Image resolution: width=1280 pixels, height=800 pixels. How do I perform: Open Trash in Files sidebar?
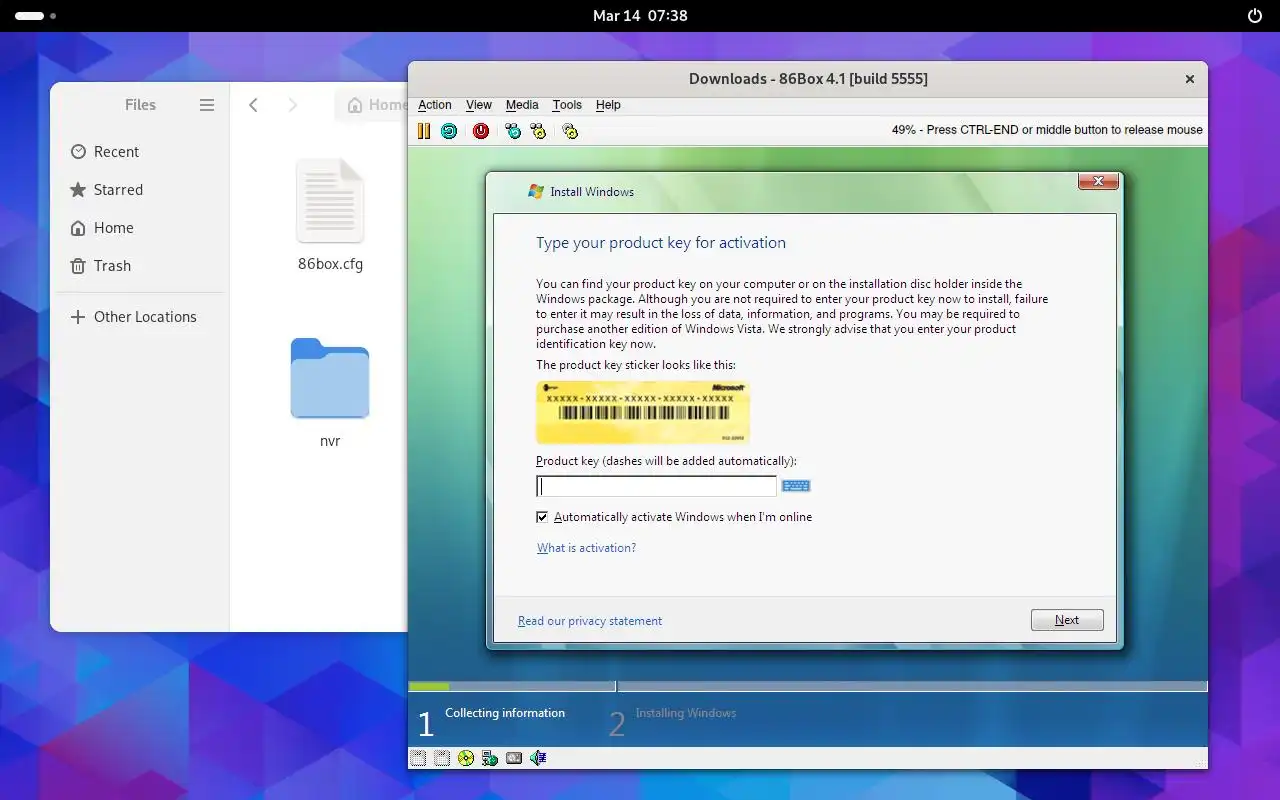[140, 266]
